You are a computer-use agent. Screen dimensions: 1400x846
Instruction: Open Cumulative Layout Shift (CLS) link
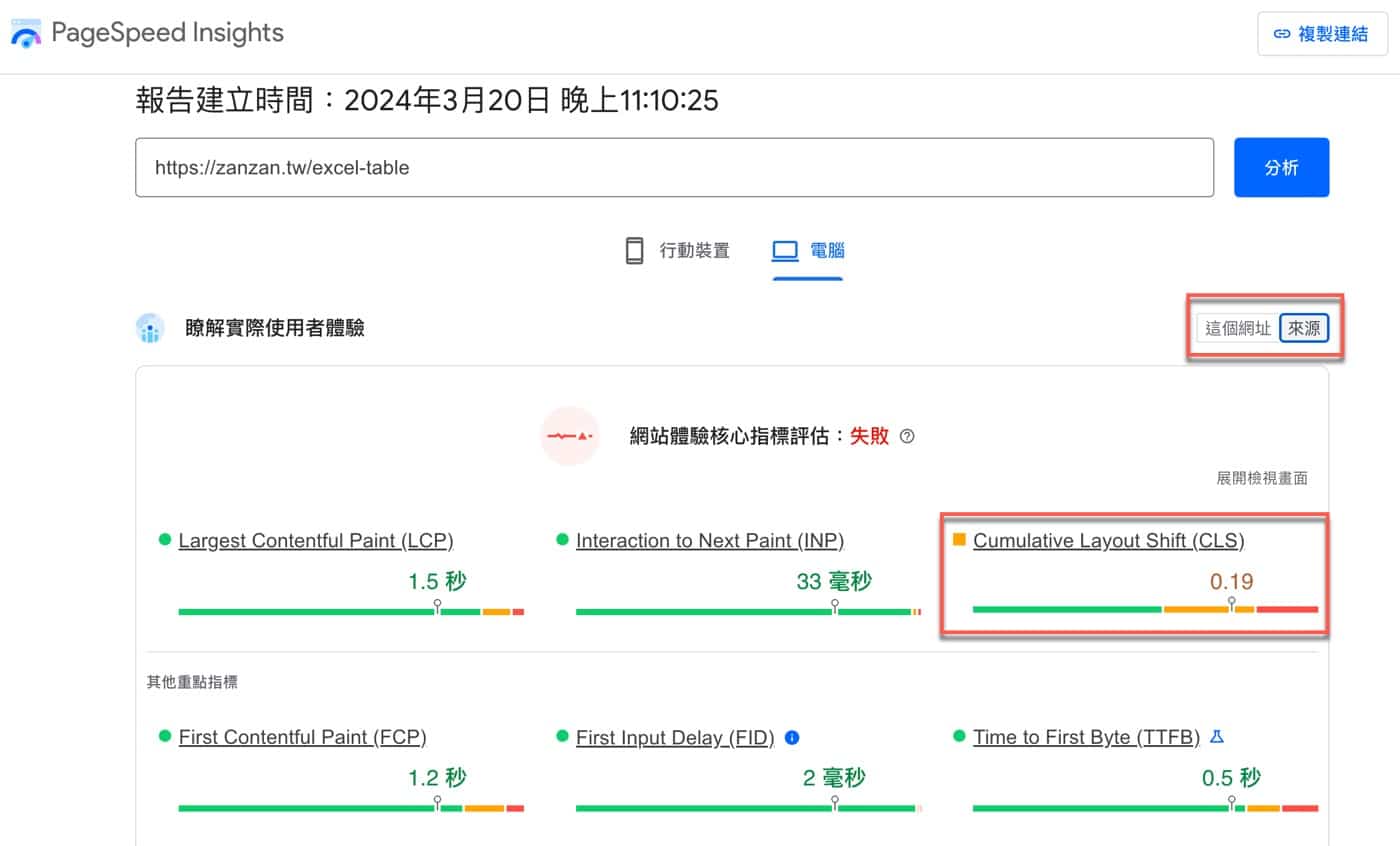[1109, 541]
